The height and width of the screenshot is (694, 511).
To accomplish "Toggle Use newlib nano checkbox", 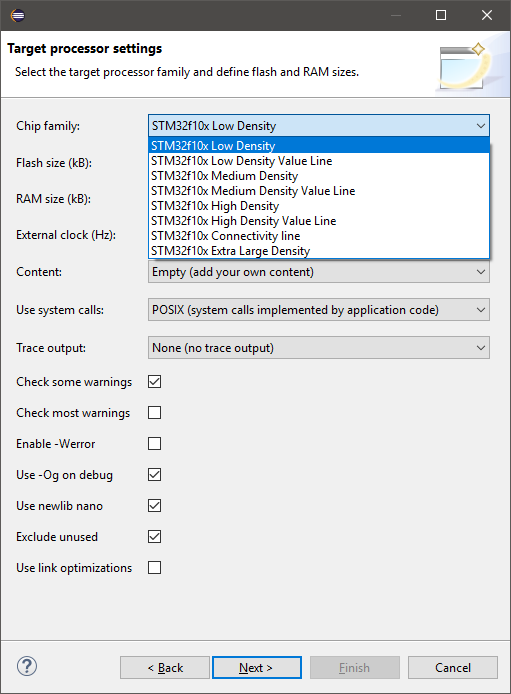I will [154, 505].
